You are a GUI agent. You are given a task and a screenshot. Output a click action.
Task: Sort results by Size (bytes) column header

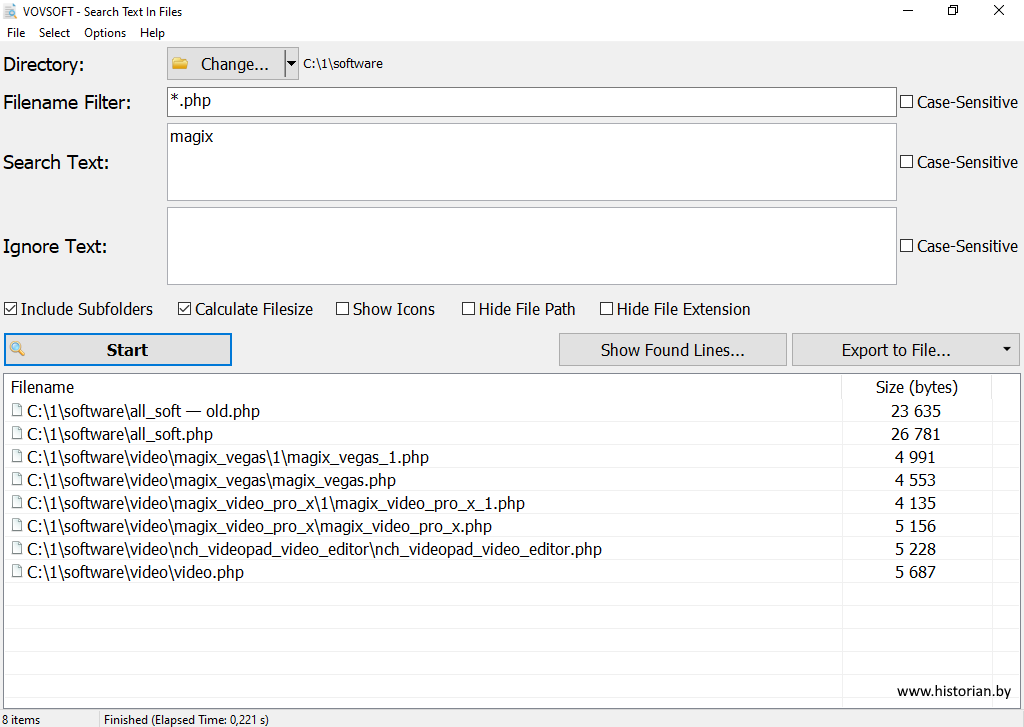click(x=916, y=387)
